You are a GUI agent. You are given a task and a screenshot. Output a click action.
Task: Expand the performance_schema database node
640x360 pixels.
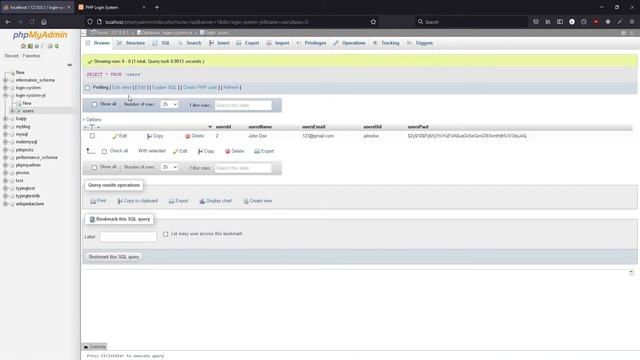[x=5, y=158]
